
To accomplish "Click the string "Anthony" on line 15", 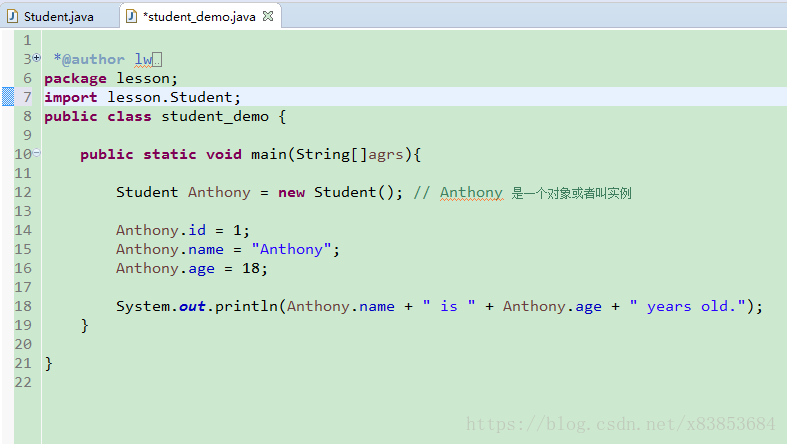I will click(291, 249).
